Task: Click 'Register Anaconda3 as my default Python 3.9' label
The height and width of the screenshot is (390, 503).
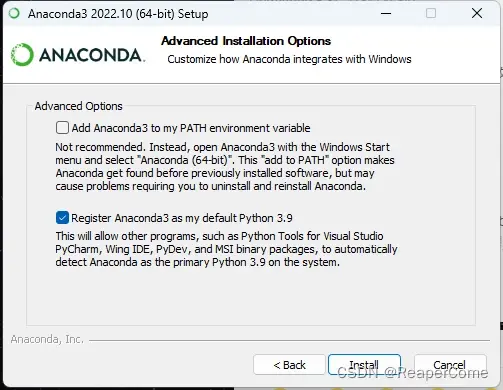Action: point(182,218)
